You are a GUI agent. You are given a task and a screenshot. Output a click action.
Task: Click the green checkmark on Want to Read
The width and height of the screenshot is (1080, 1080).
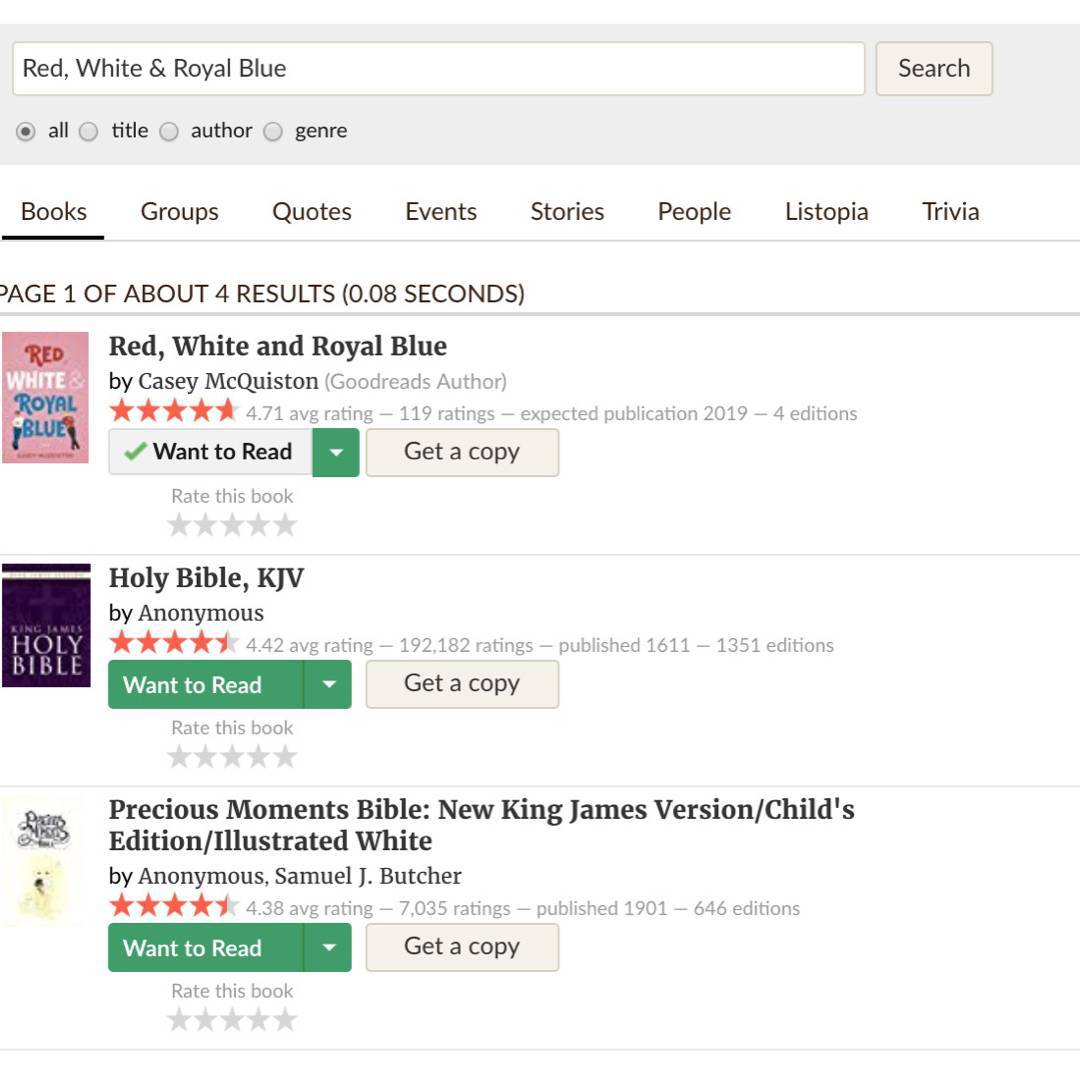[x=135, y=452]
